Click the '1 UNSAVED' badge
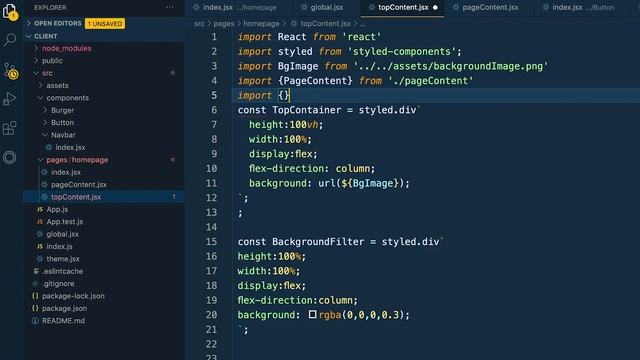 tap(105, 24)
